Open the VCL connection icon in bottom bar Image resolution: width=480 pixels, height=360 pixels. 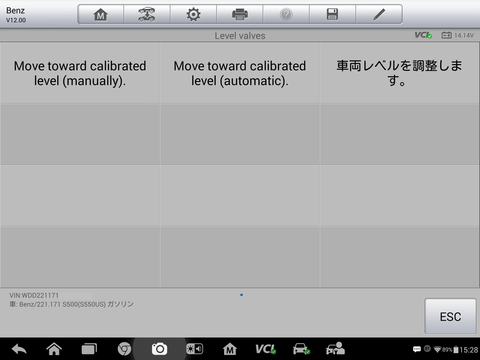click(265, 349)
